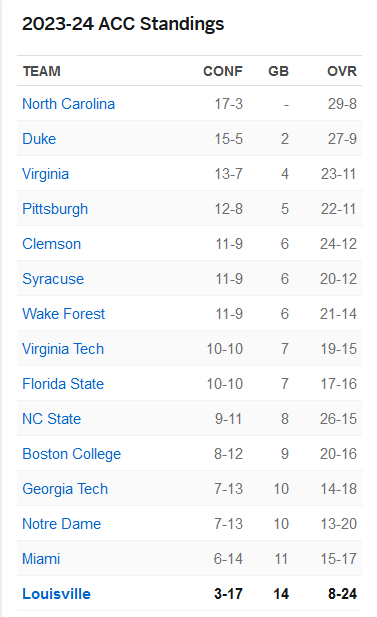The image size is (377, 617).
Task: Select the Virginia team link
Action: [x=46, y=174]
